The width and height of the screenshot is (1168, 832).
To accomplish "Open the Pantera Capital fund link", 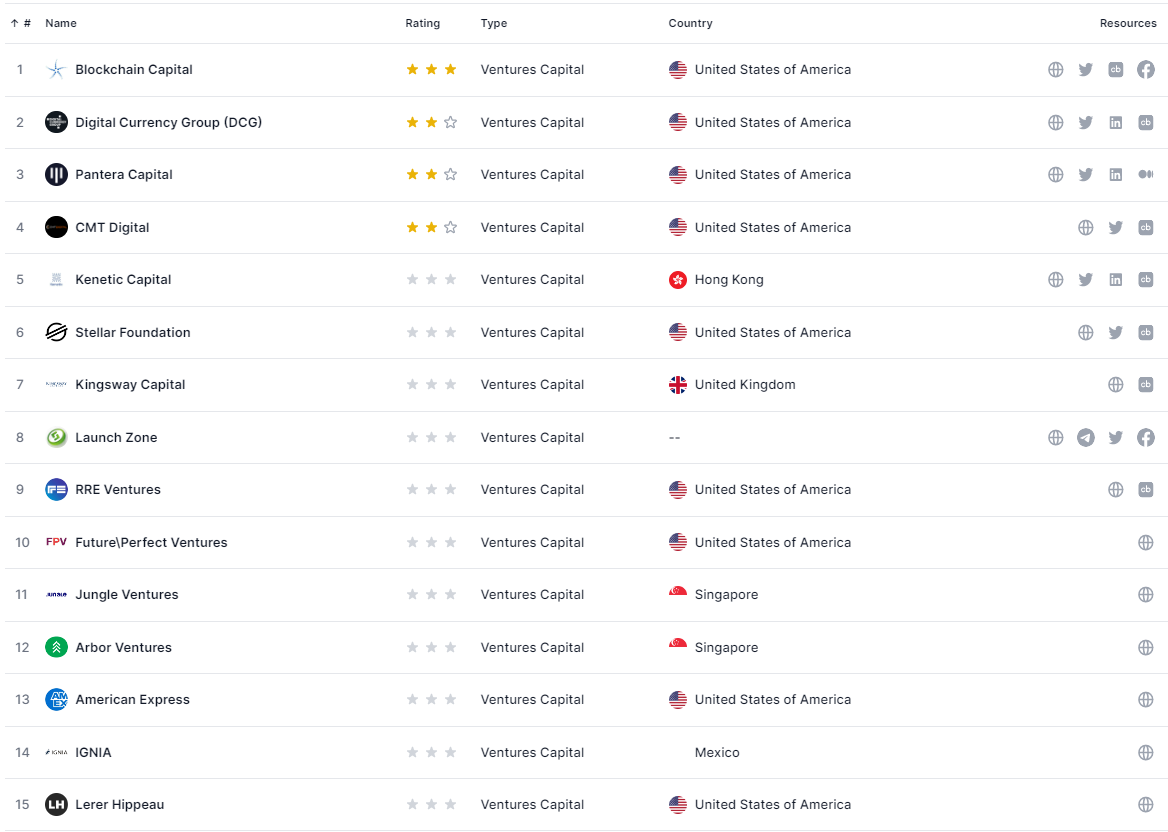I will point(124,175).
